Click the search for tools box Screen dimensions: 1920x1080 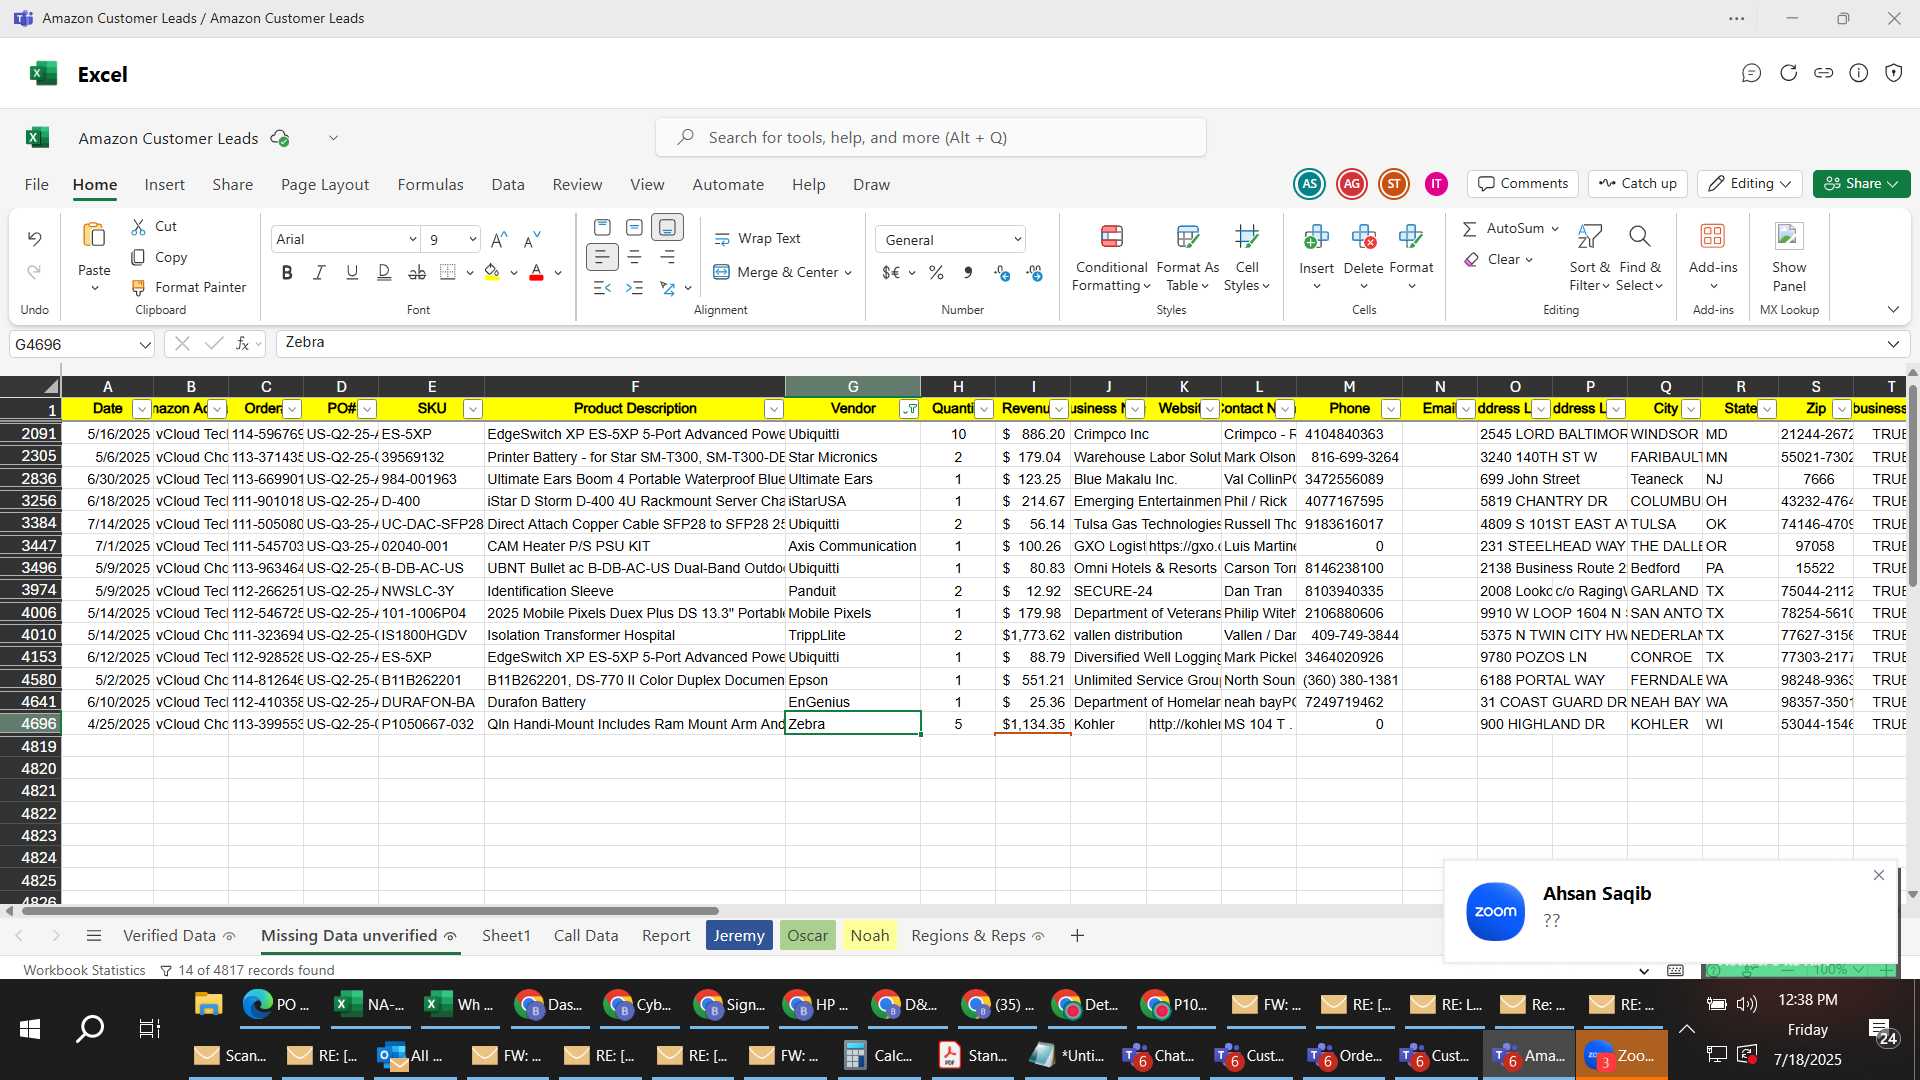930,137
